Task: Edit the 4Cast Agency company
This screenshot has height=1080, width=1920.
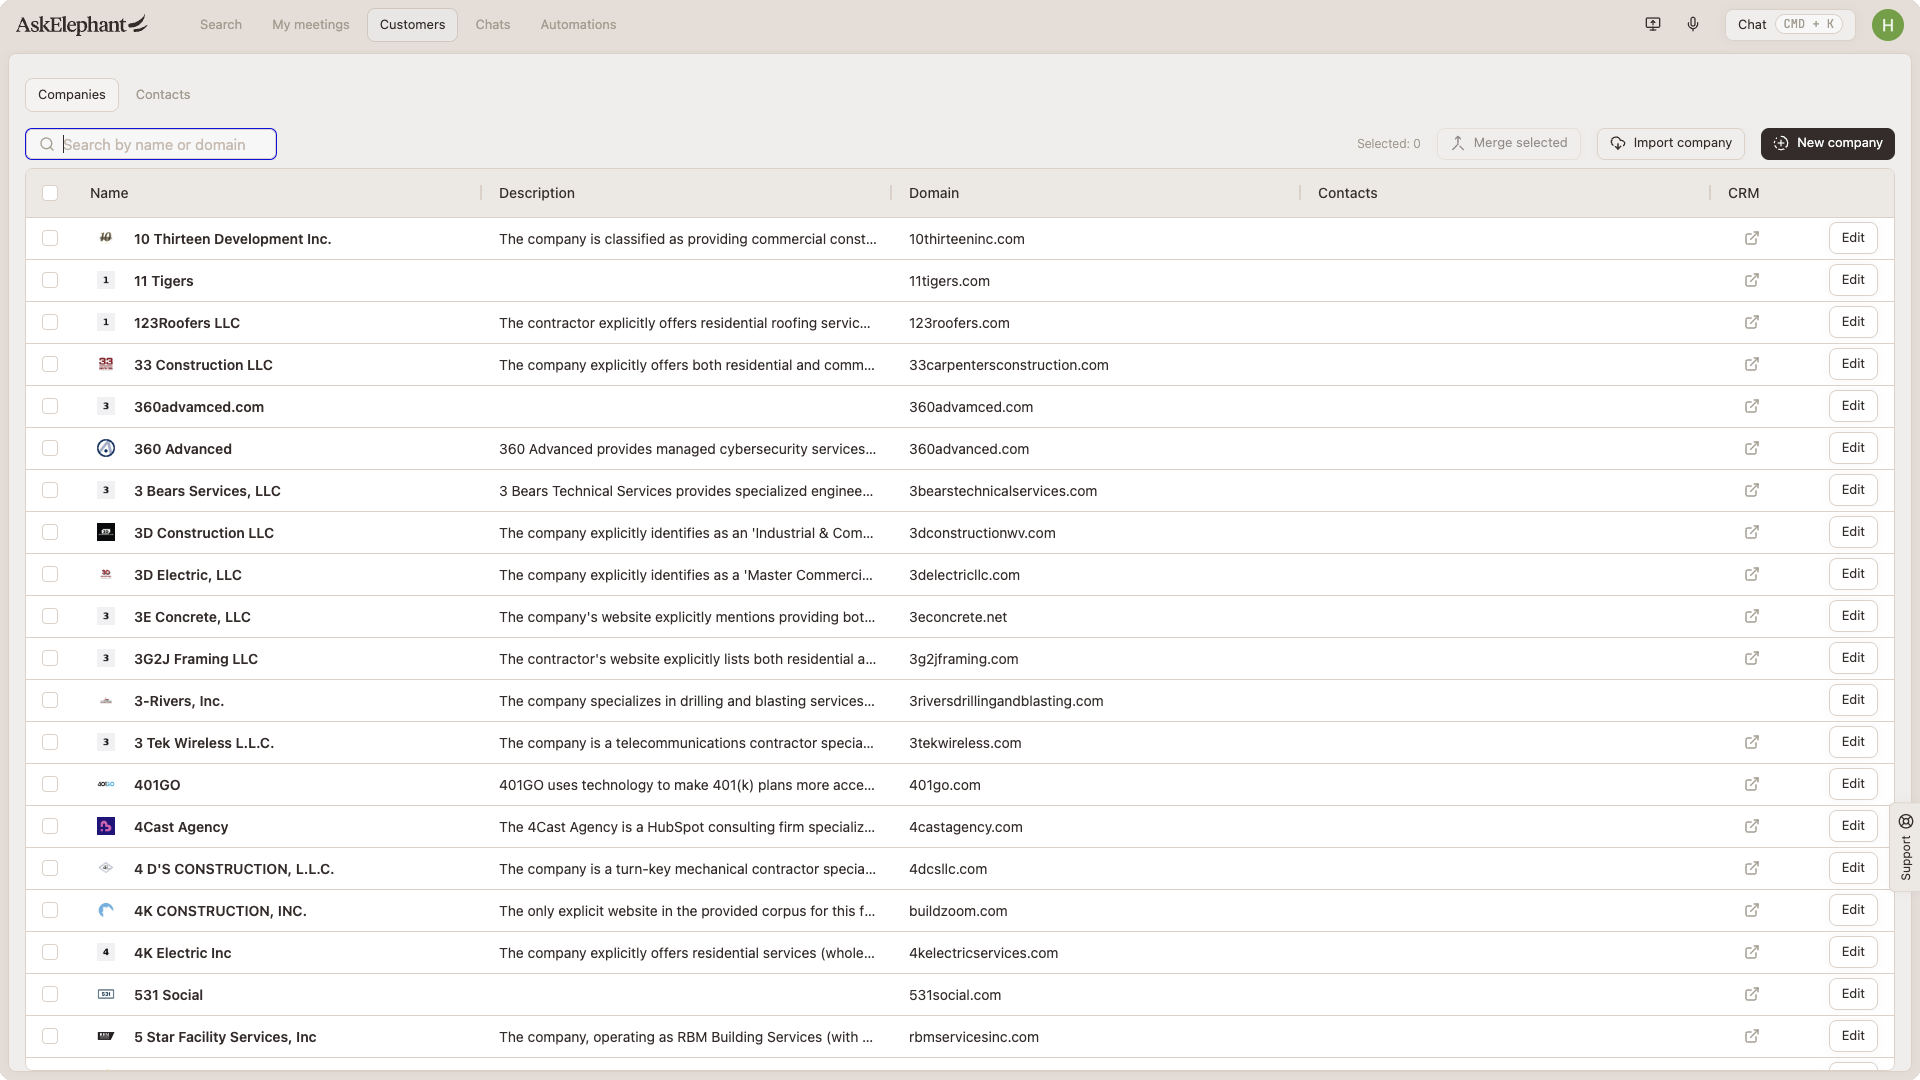Action: pyautogui.click(x=1853, y=826)
